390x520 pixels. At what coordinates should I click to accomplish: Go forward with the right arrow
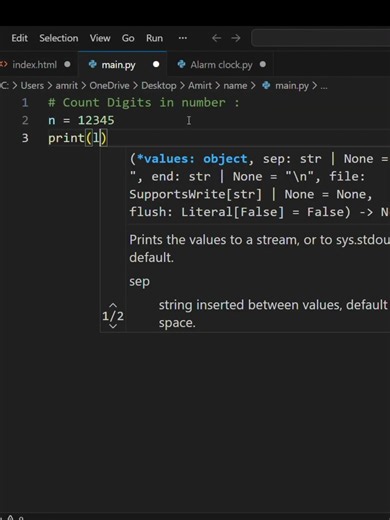236,38
